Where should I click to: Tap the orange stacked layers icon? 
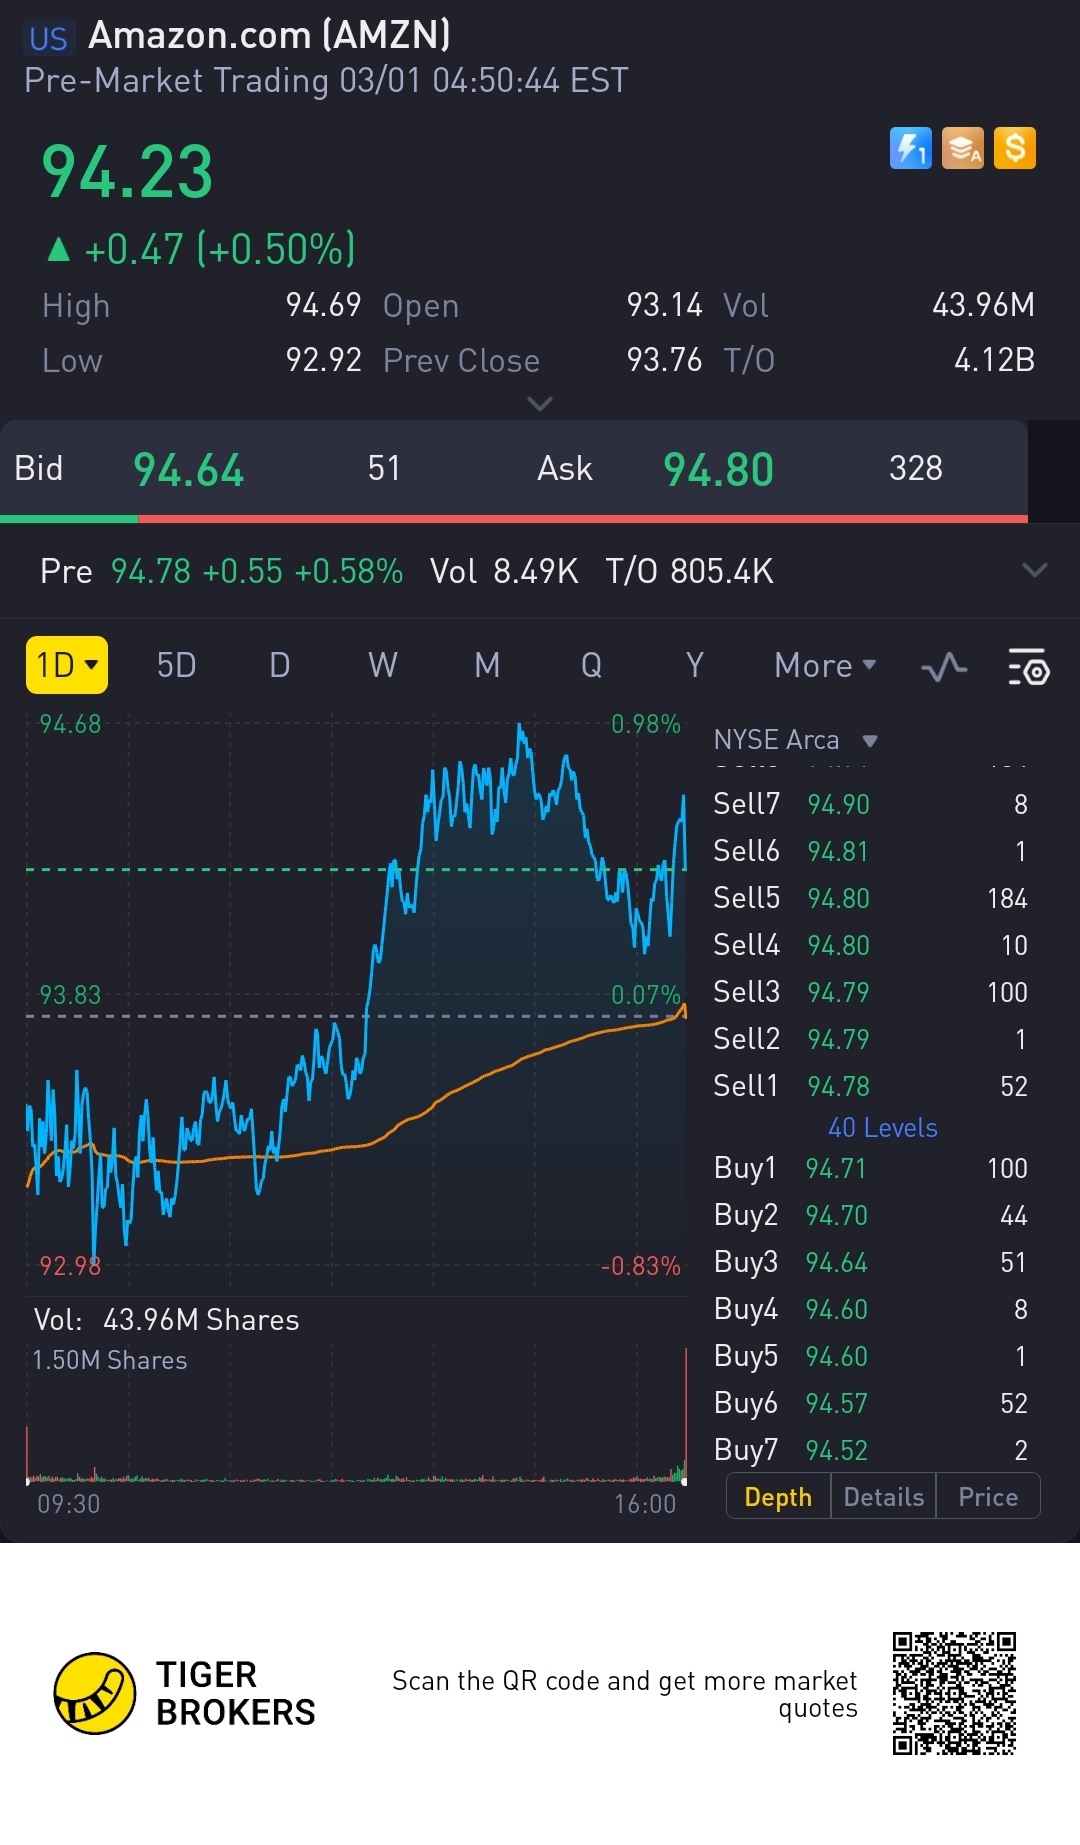963,149
